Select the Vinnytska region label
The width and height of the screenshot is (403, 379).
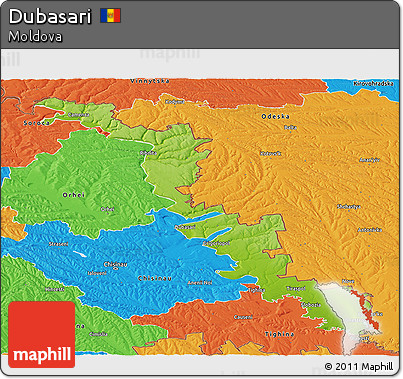pyautogui.click(x=150, y=81)
